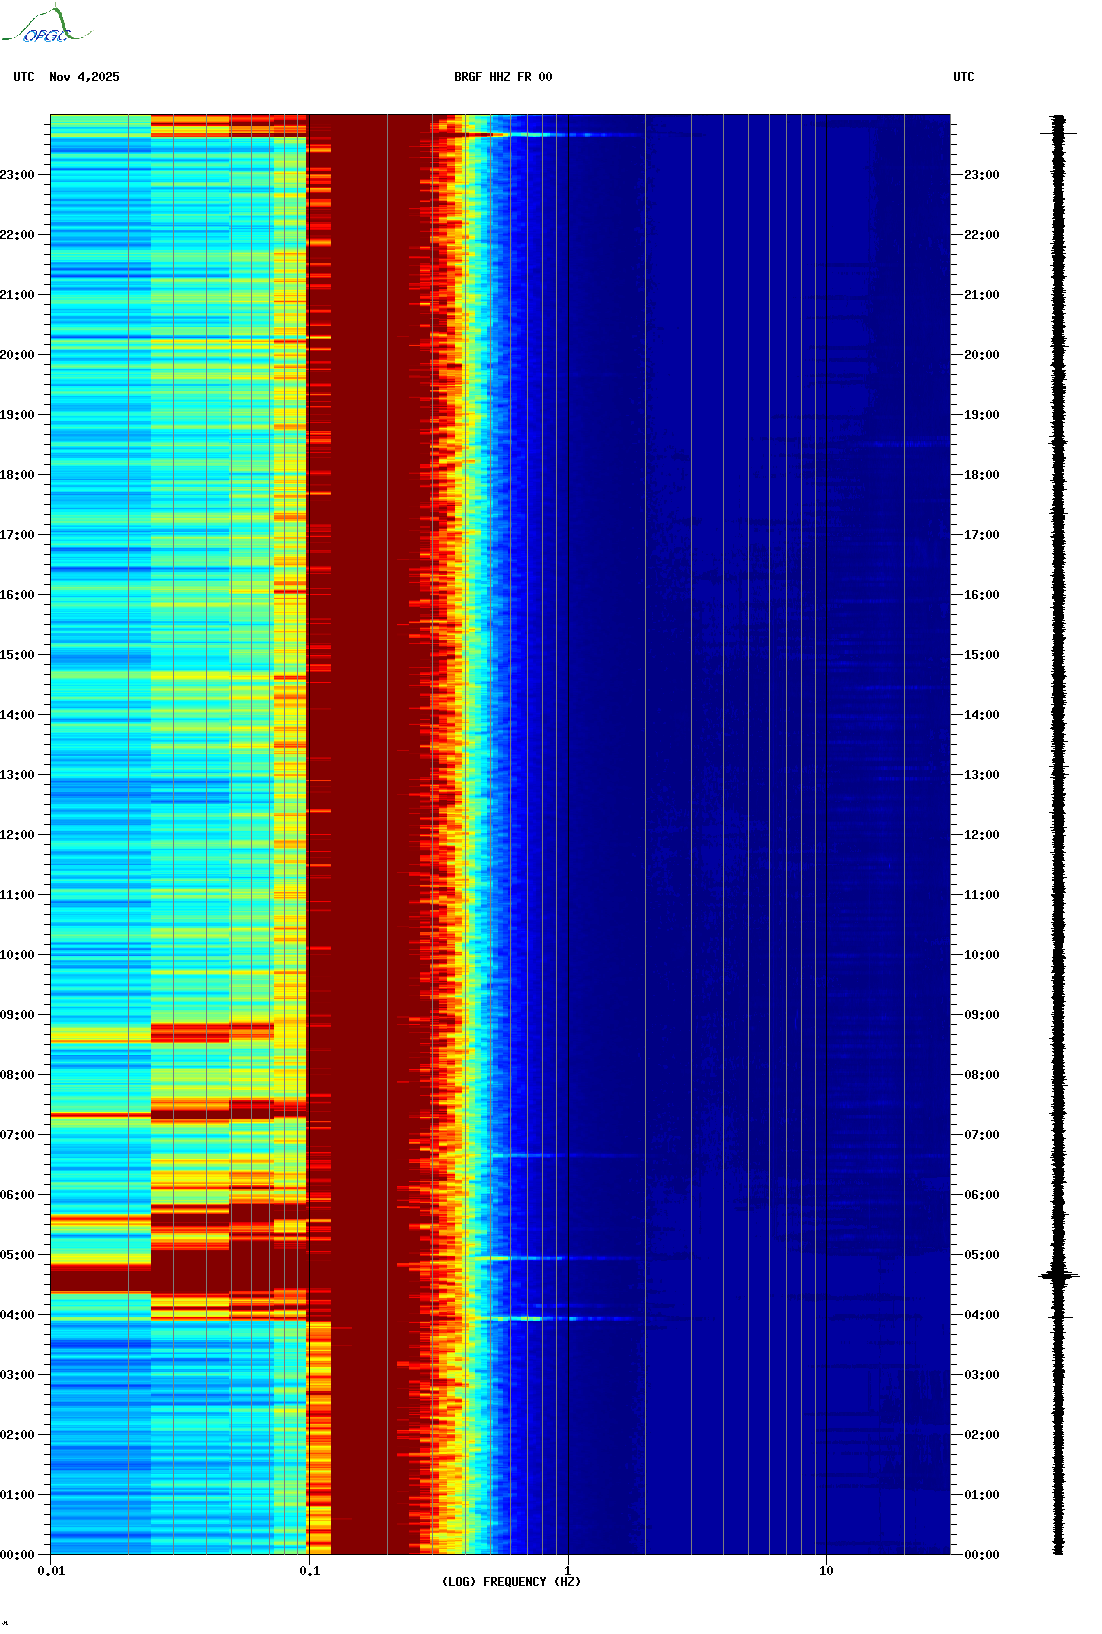The image size is (1102, 1634).
Task: Click the BRGF HHZ FR 00 station title
Action: (x=503, y=77)
